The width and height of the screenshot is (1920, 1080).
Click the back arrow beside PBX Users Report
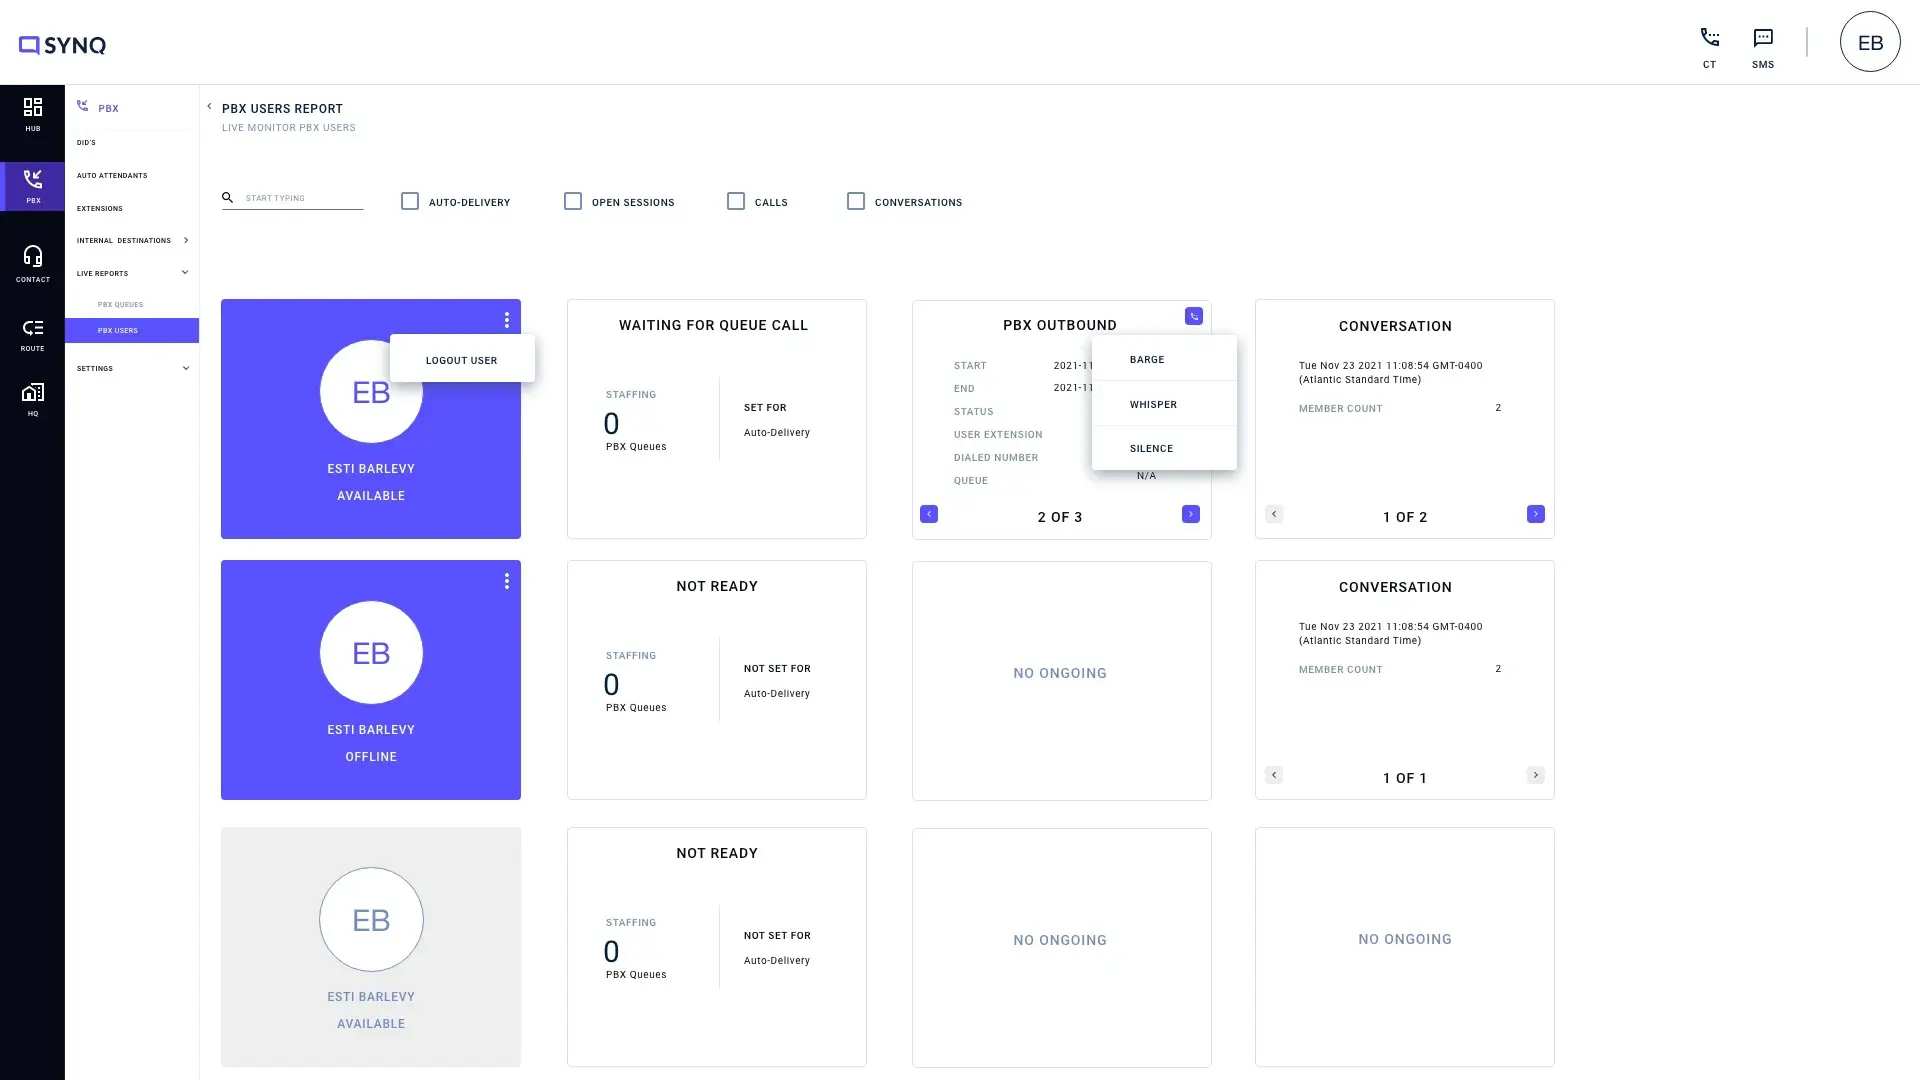coord(209,106)
